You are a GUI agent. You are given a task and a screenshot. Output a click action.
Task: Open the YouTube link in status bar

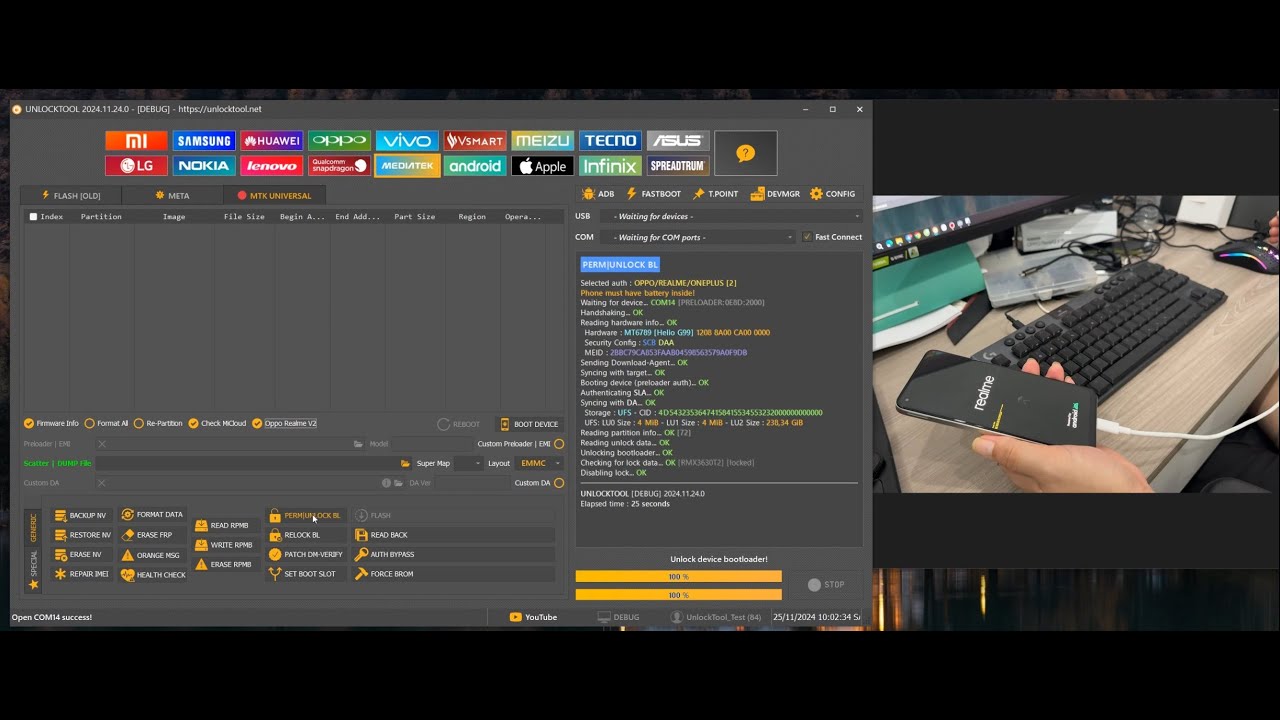[x=534, y=617]
